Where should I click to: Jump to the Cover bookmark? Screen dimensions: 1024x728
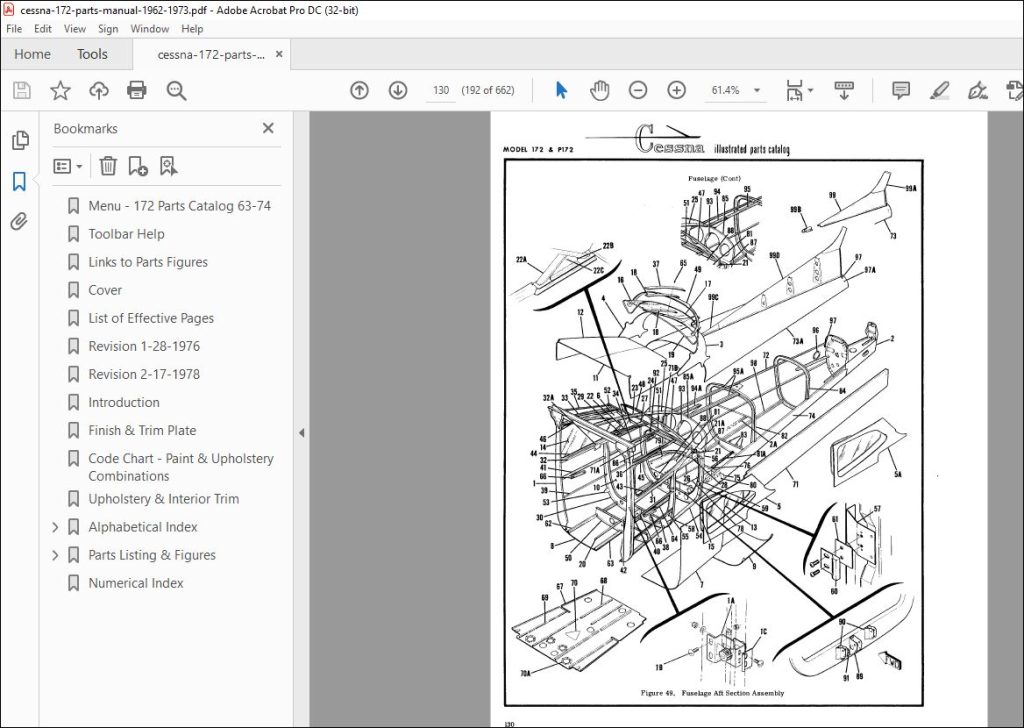pyautogui.click(x=104, y=290)
